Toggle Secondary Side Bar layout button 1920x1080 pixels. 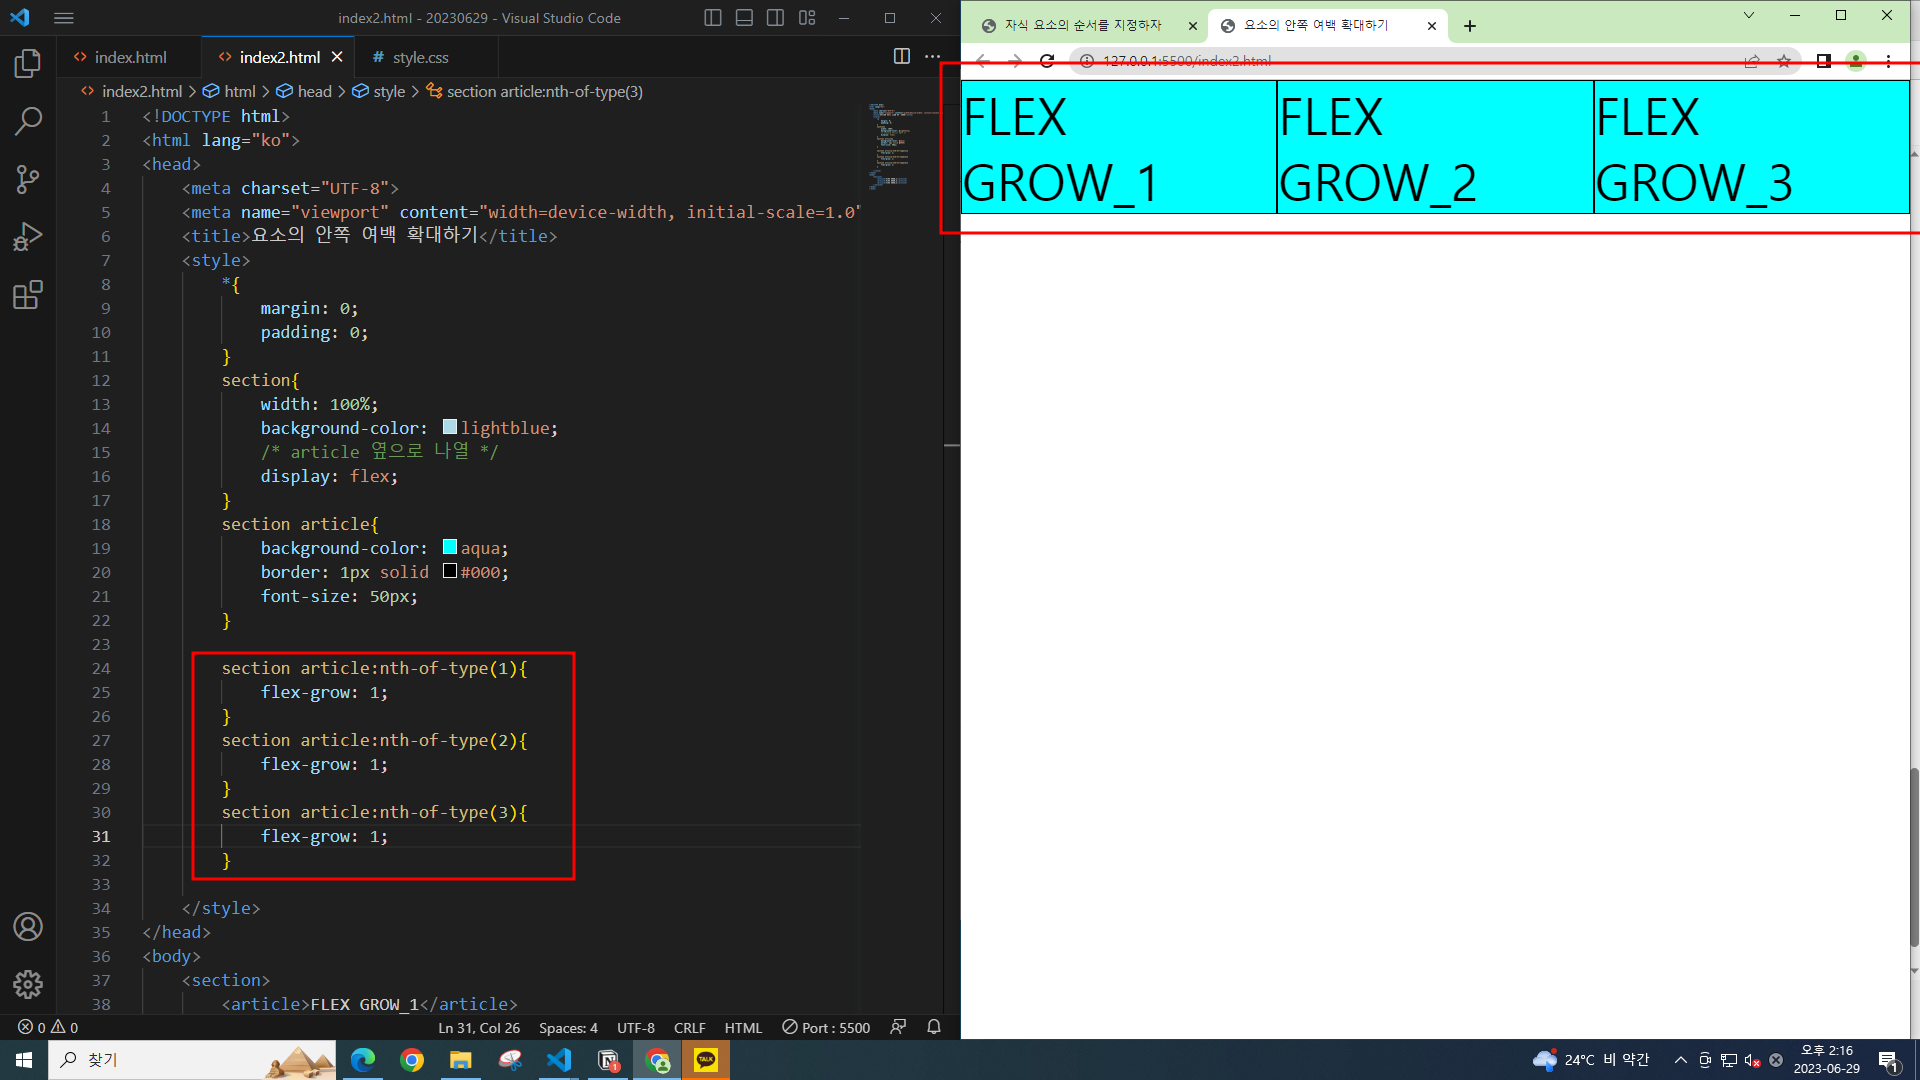pyautogui.click(x=775, y=18)
